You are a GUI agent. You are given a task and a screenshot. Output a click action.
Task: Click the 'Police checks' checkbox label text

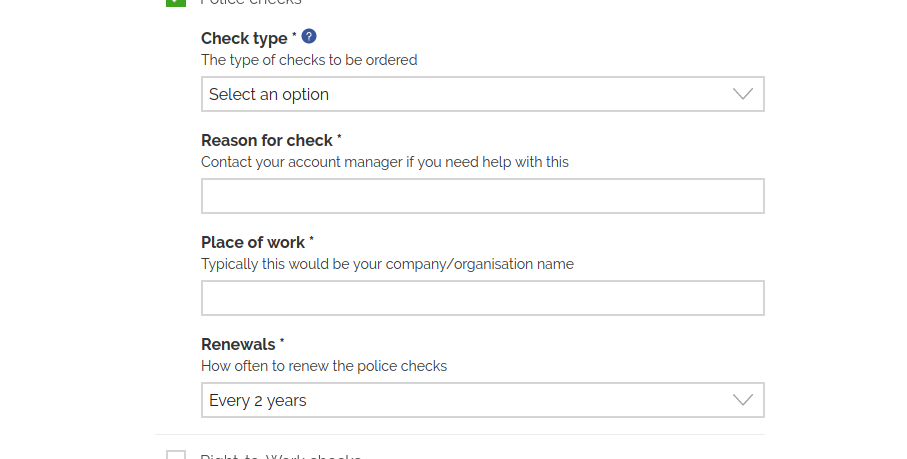(x=250, y=2)
